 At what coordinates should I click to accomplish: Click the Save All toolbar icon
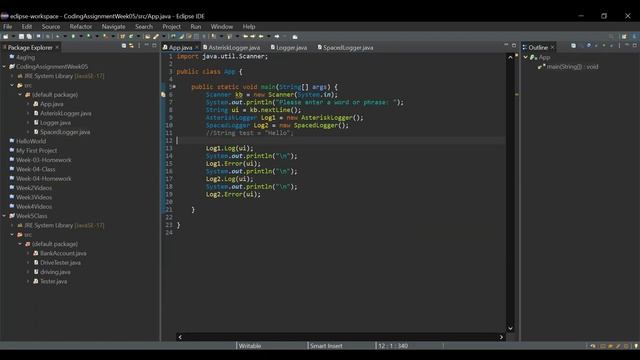(29, 36)
